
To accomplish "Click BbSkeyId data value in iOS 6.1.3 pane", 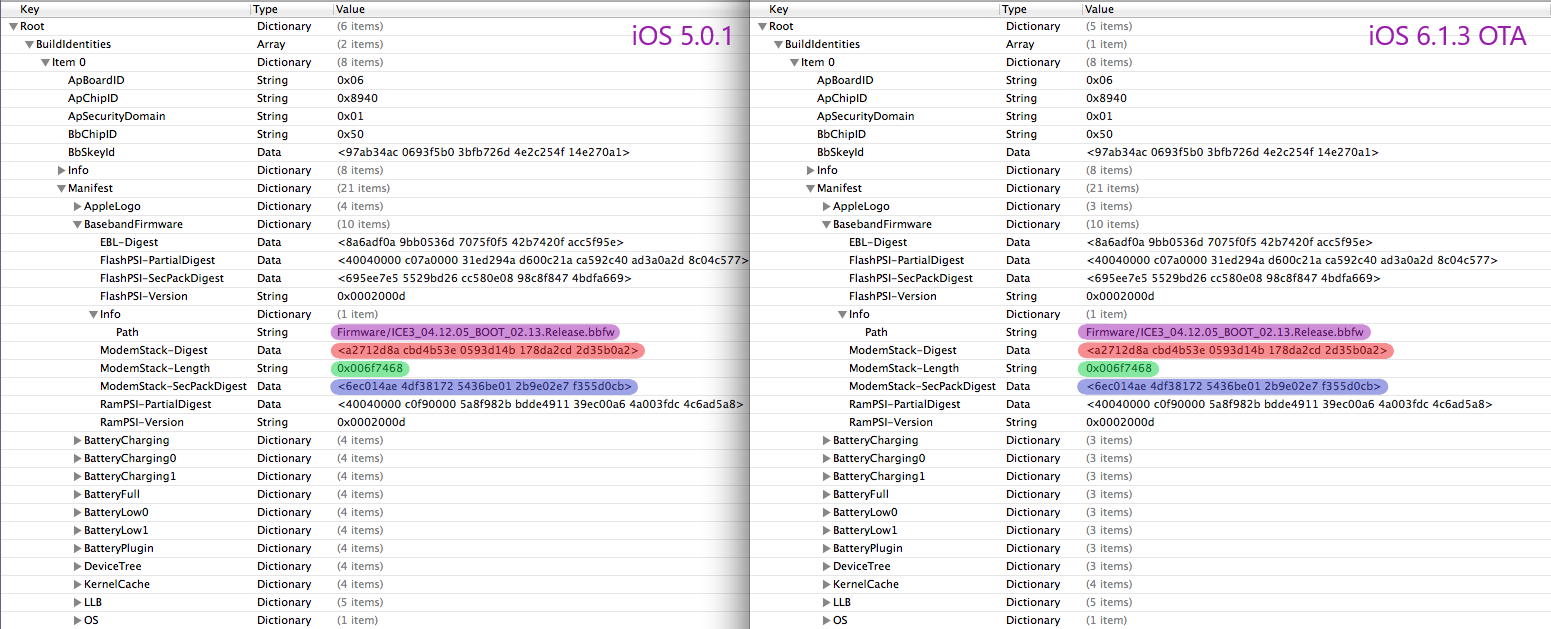I will click(x=1232, y=152).
